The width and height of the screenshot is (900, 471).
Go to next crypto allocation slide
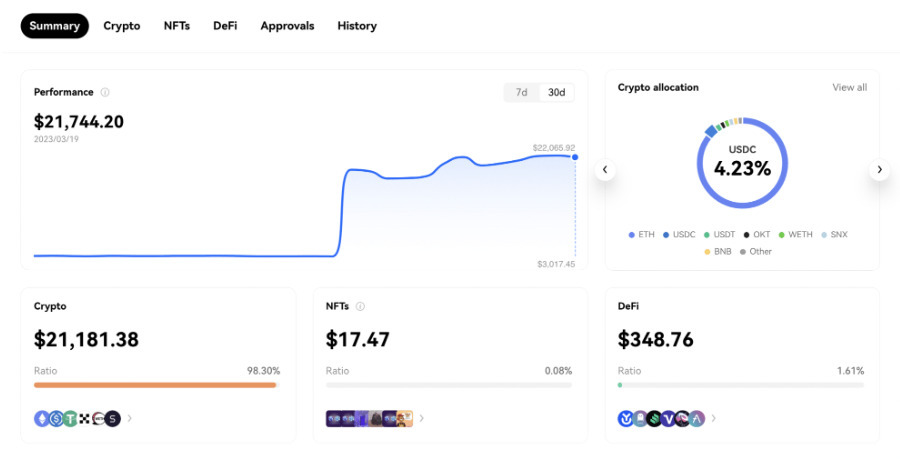point(879,170)
